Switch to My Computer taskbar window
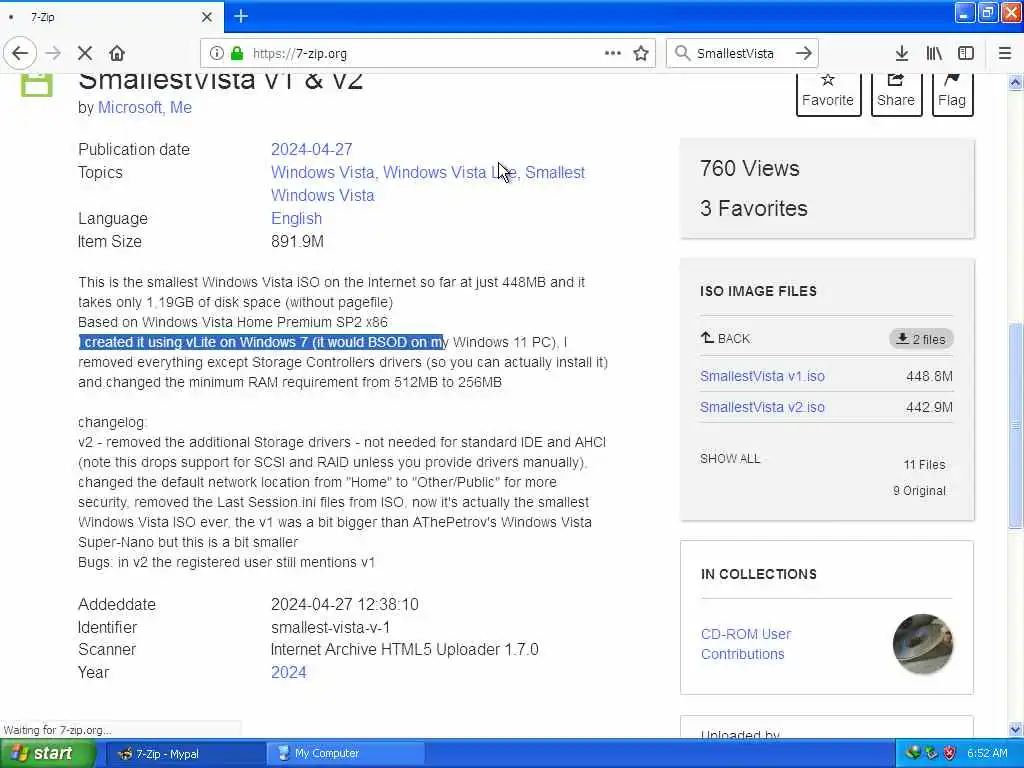1024x768 pixels. click(346, 754)
